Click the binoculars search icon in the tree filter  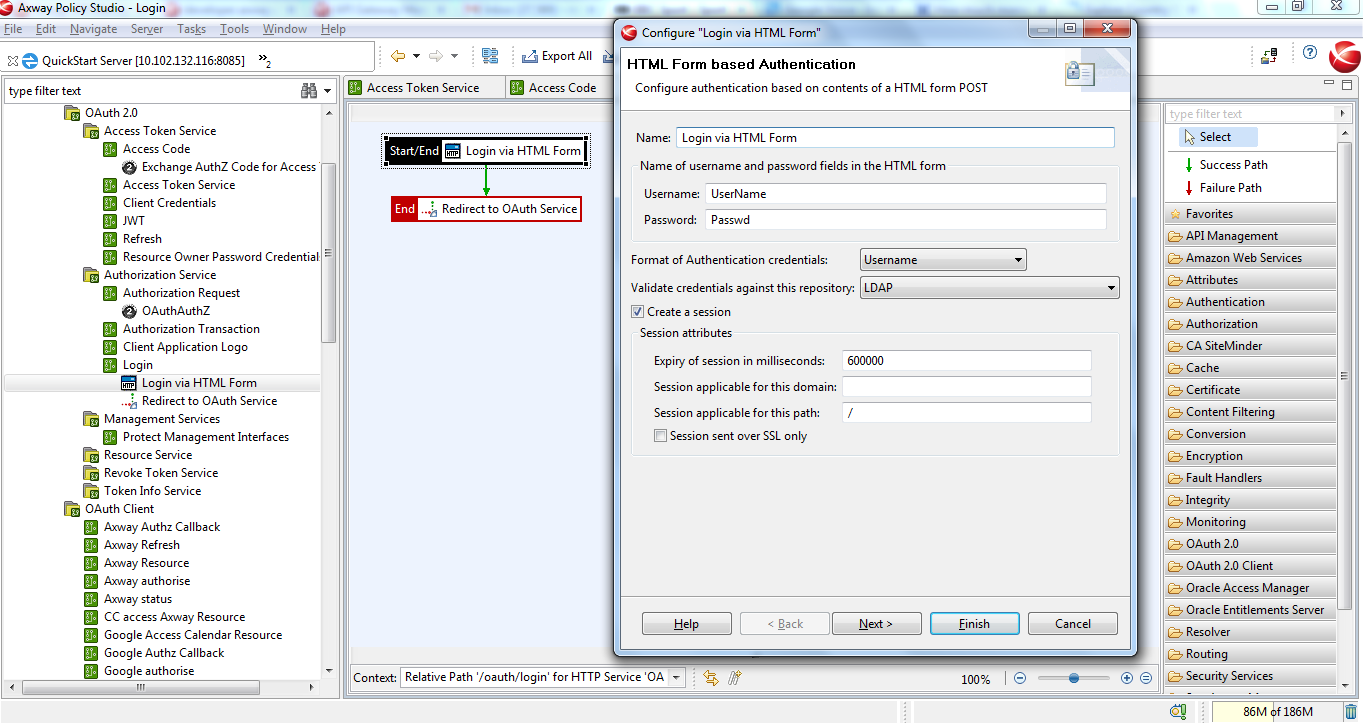point(309,91)
